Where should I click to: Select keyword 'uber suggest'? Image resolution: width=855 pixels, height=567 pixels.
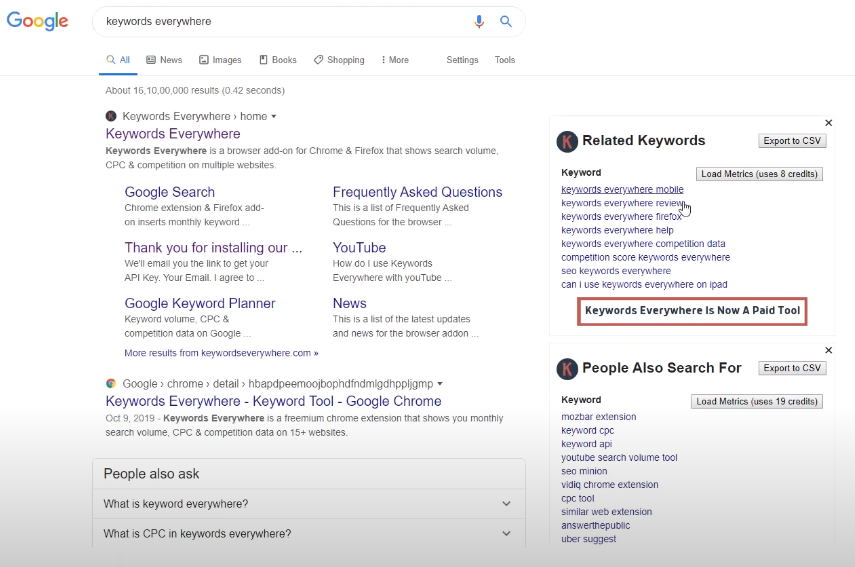[x=589, y=539]
